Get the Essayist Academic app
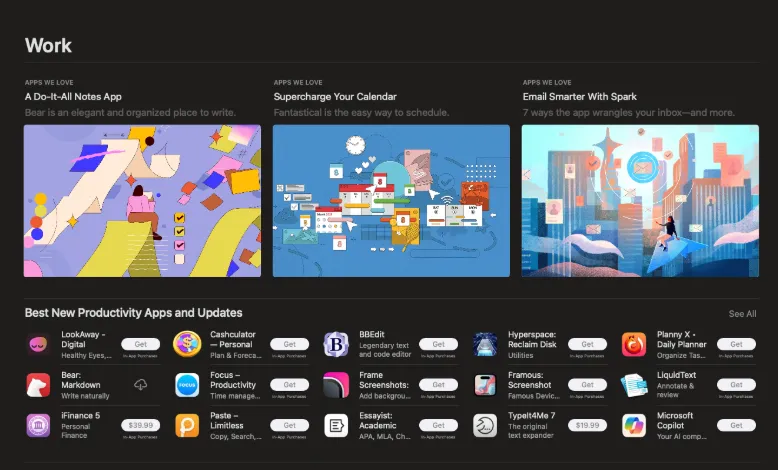This screenshot has height=470, width=778. click(438, 425)
